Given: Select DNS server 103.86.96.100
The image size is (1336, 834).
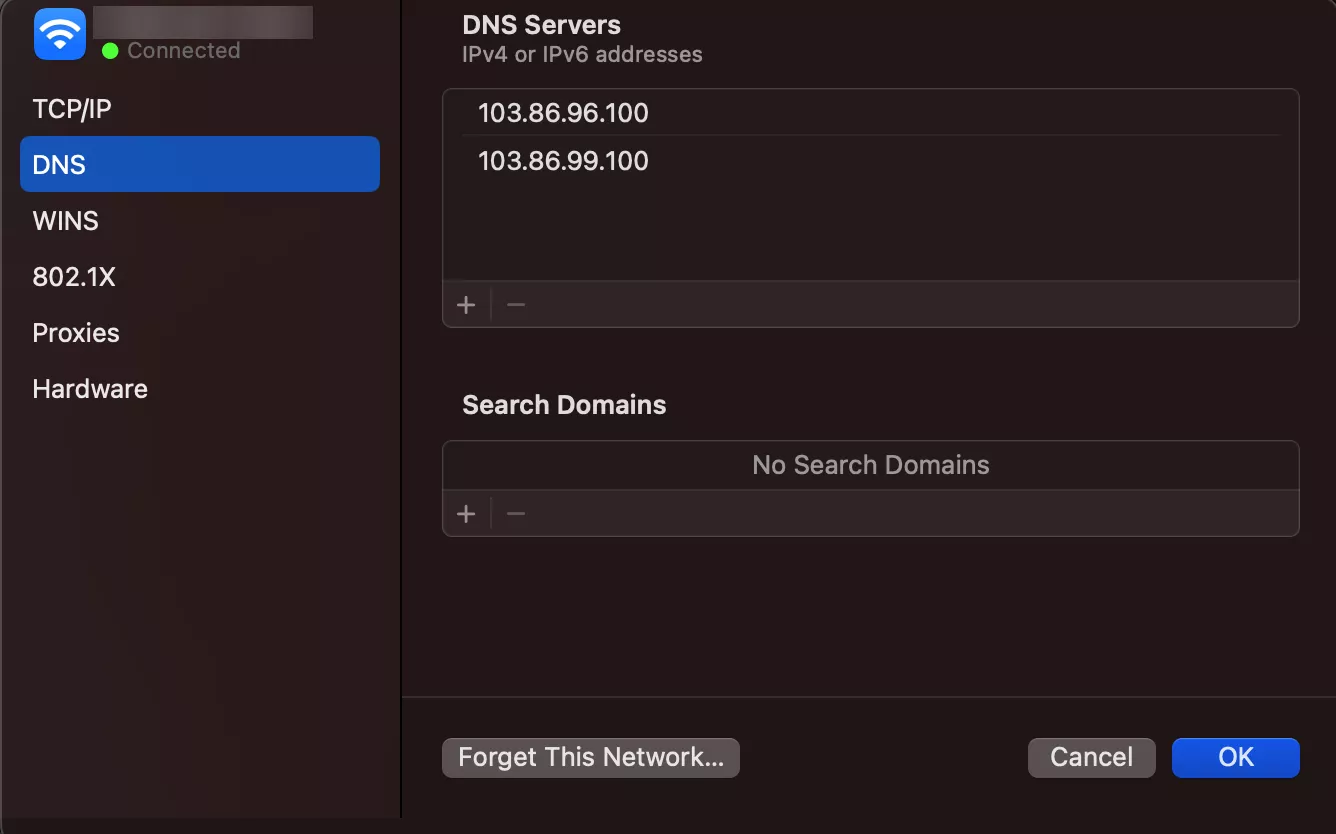Looking at the screenshot, I should click(563, 113).
